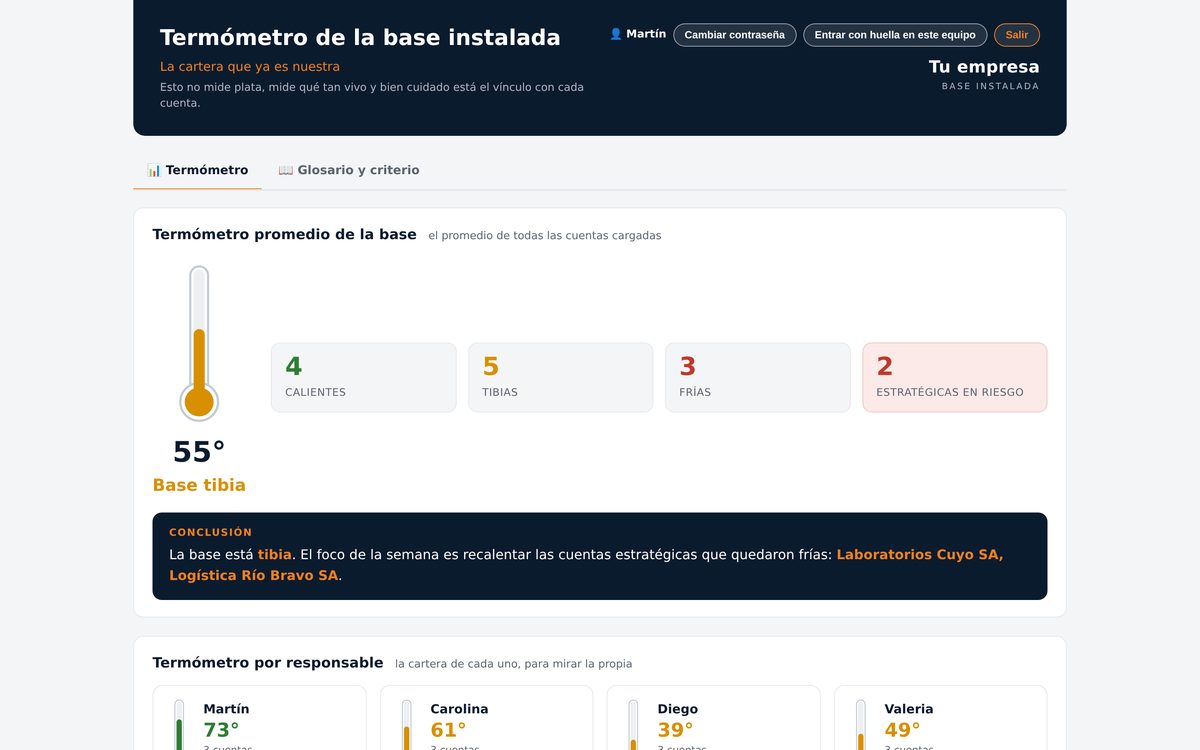
Task: Log out with the Salir button
Action: click(1017, 35)
